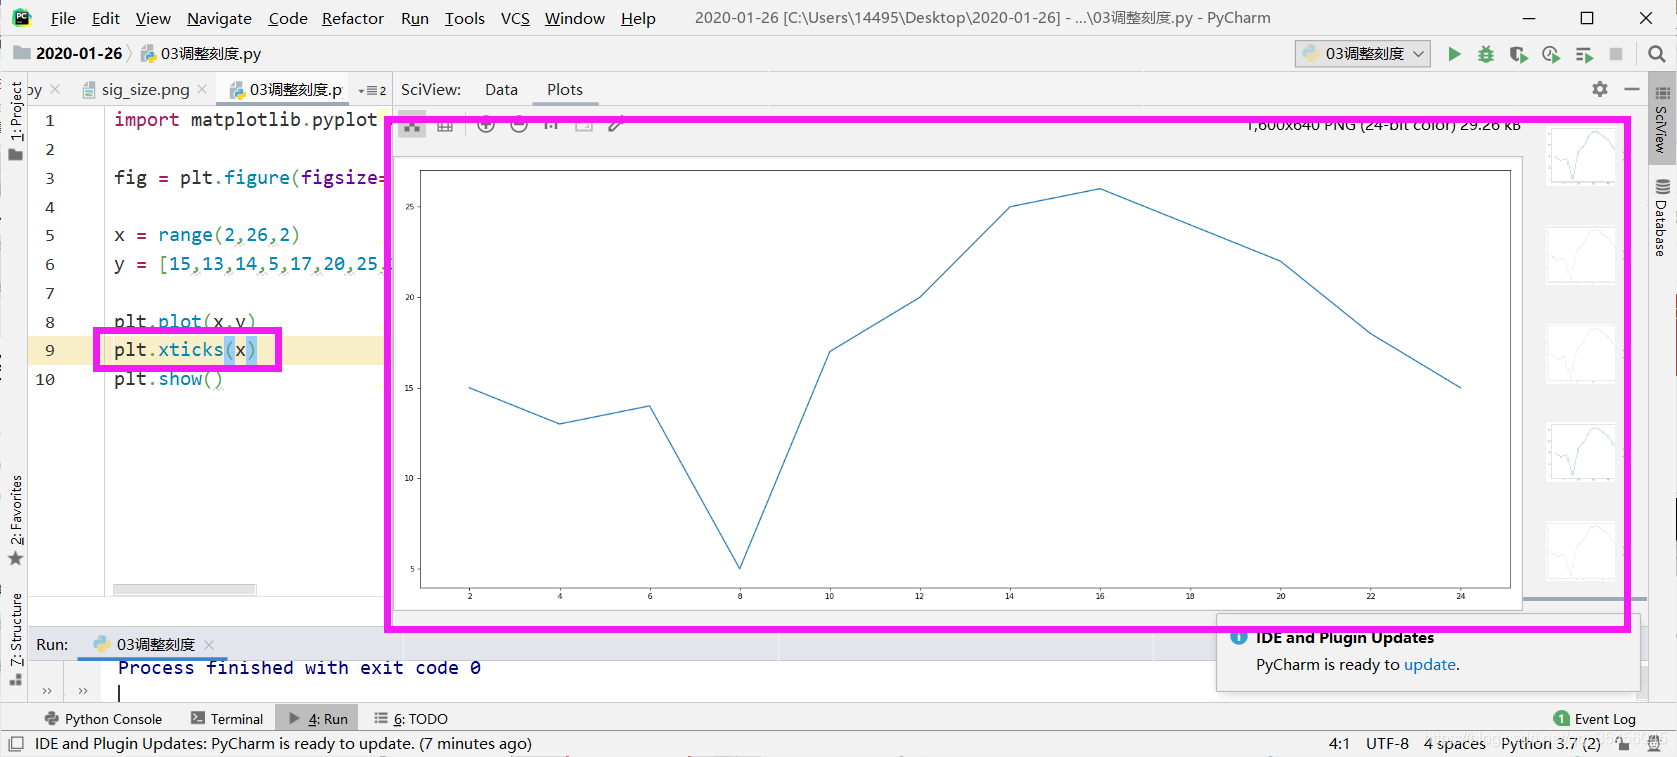Viewport: 1677px width, 757px height.
Task: Expand the first collapsed run toolbar chevron
Action: click(x=47, y=690)
